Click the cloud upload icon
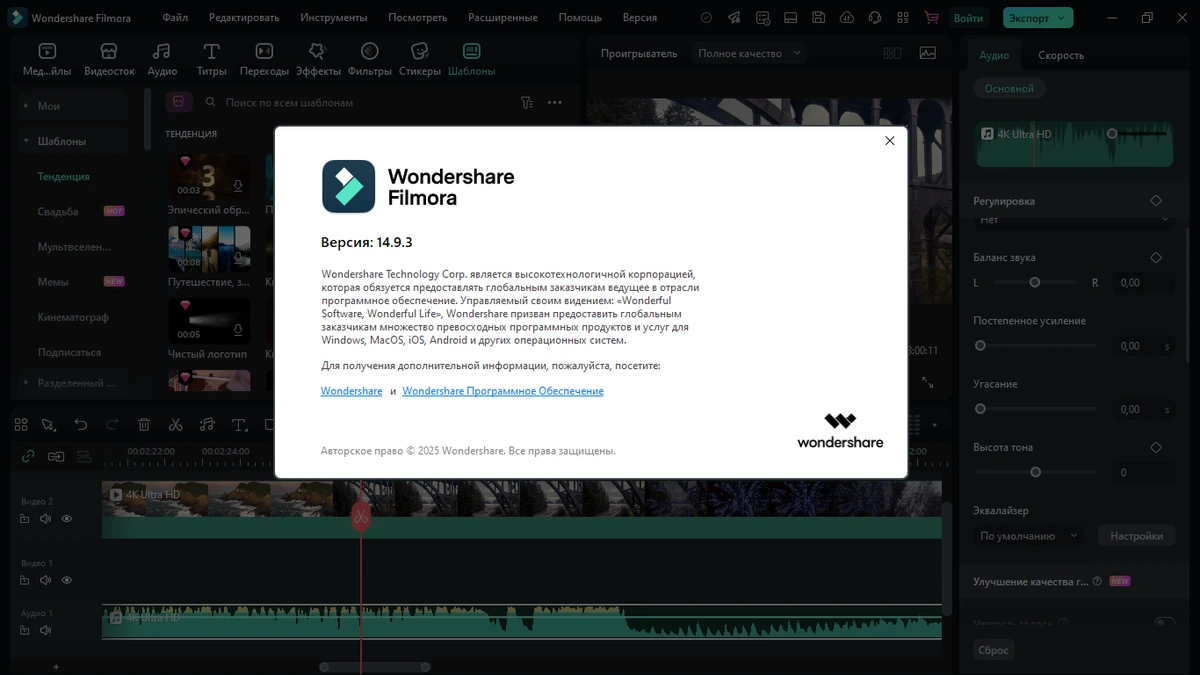This screenshot has height=675, width=1200. (847, 18)
